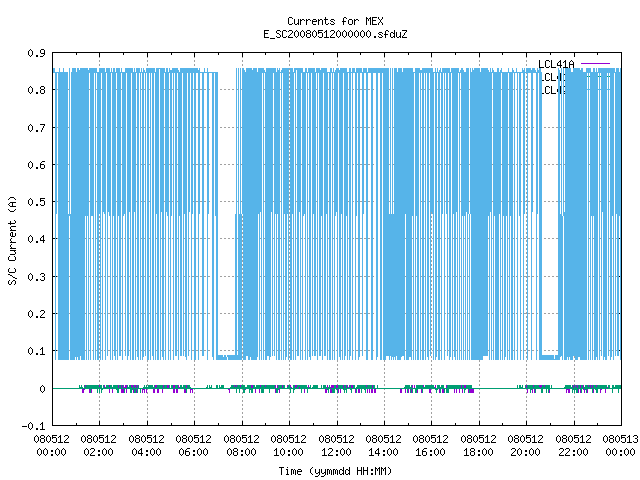Select the file name E_SC20080512000000.sfduZ subtitle
640x480 pixels.
pos(335,34)
